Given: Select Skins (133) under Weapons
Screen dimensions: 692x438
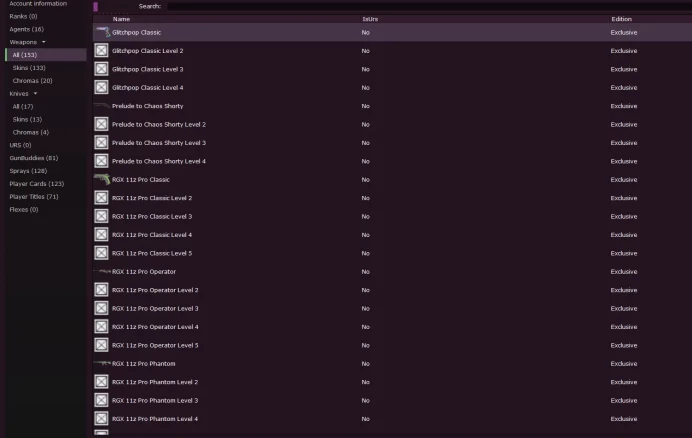Looking at the screenshot, I should pos(29,68).
